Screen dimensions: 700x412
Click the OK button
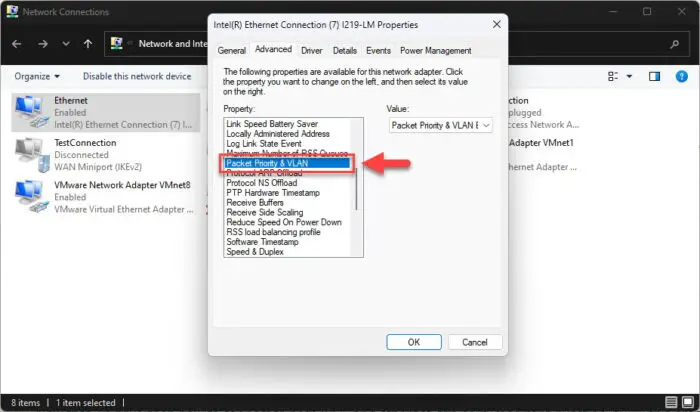tap(414, 342)
